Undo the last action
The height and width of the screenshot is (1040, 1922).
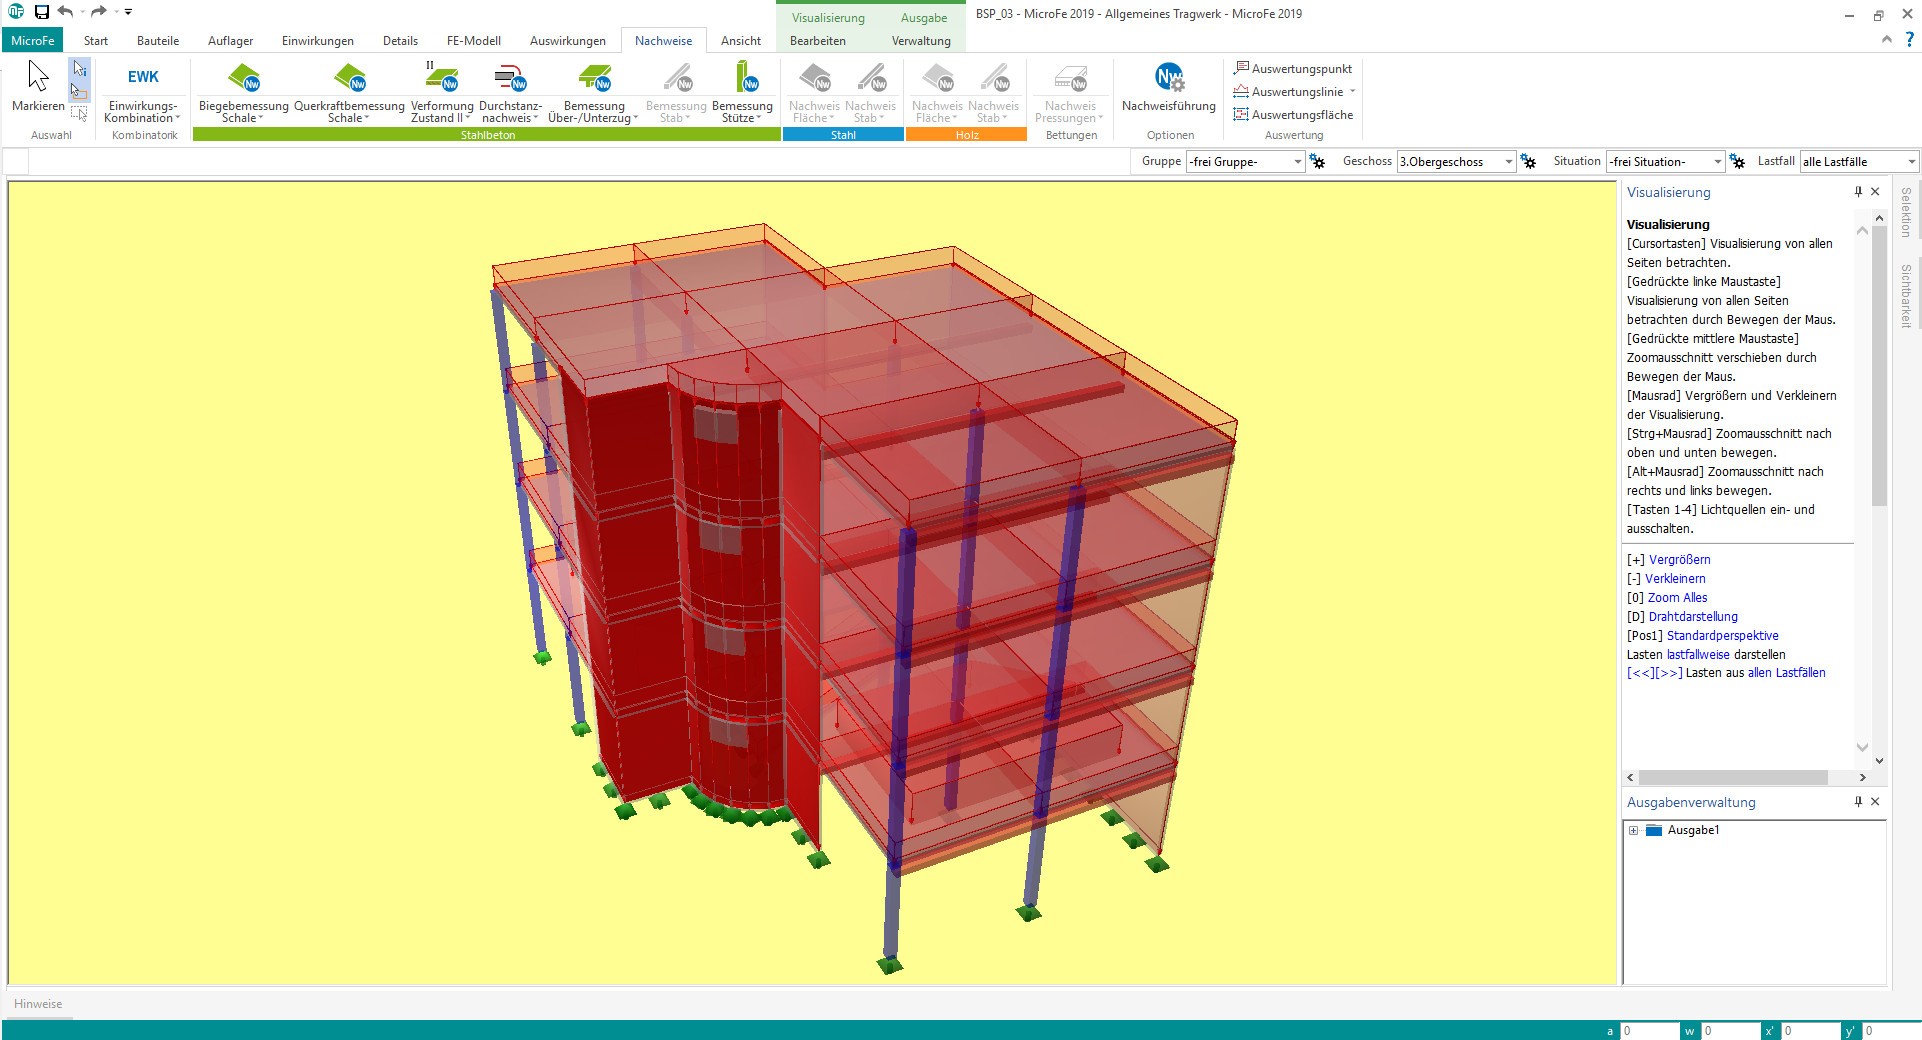65,12
